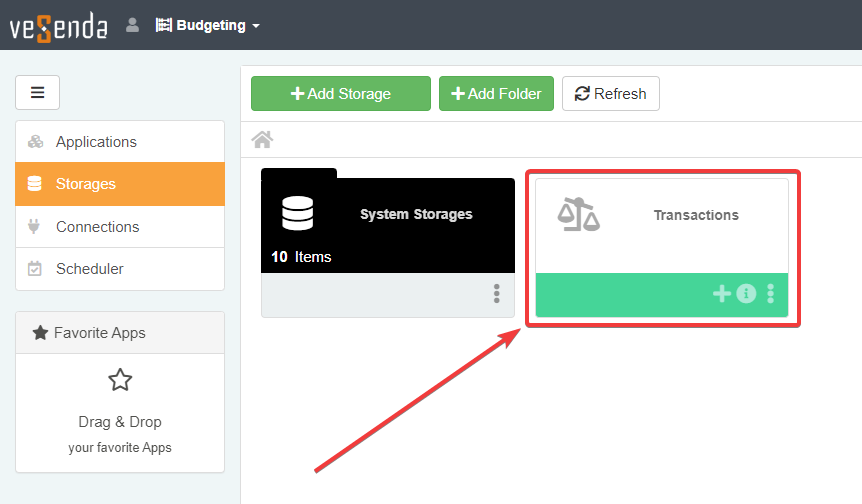Image resolution: width=862 pixels, height=504 pixels.
Task: Select Storages in the sidebar
Action: [x=86, y=184]
